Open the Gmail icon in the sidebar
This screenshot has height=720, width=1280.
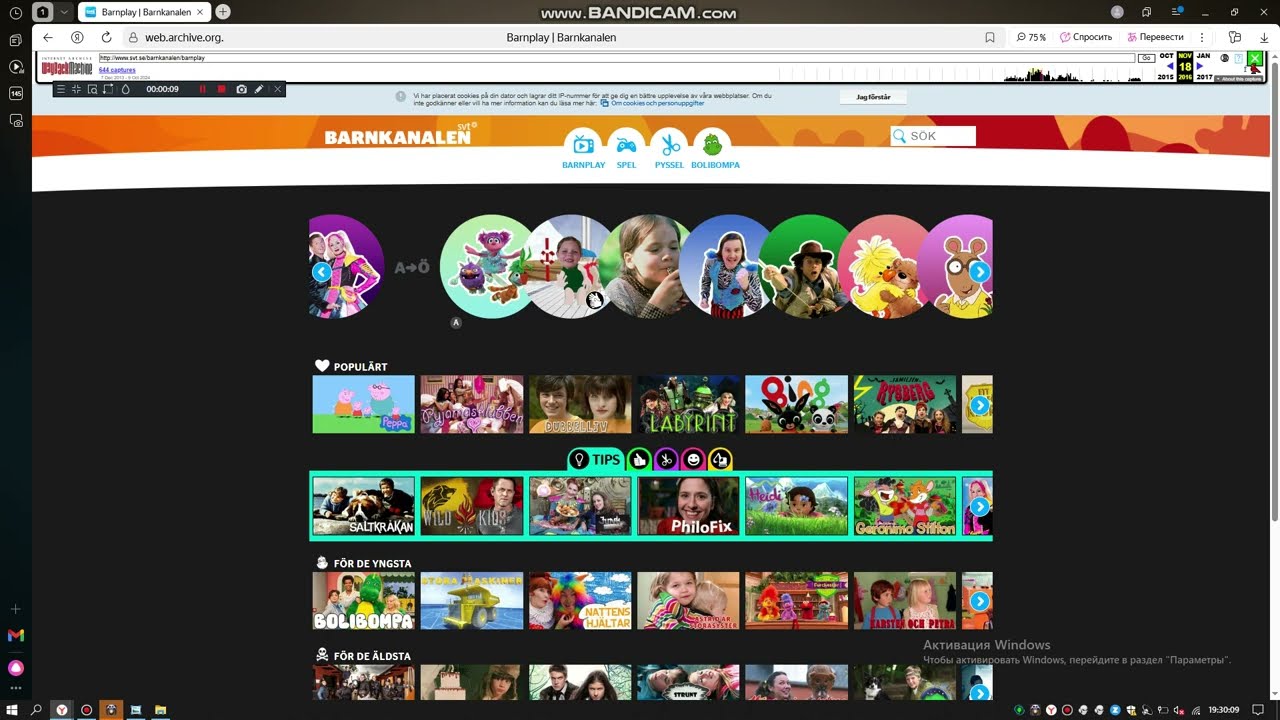click(16, 635)
